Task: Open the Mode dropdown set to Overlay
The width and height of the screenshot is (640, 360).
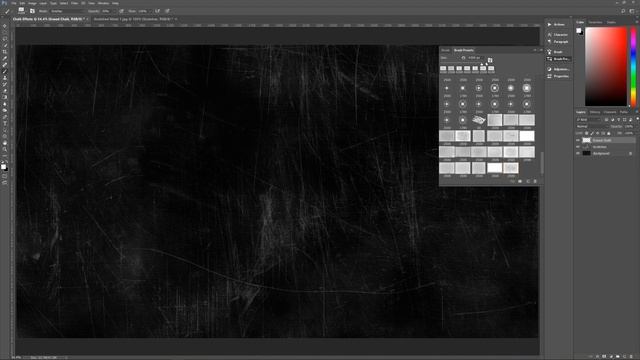Action: click(x=68, y=11)
